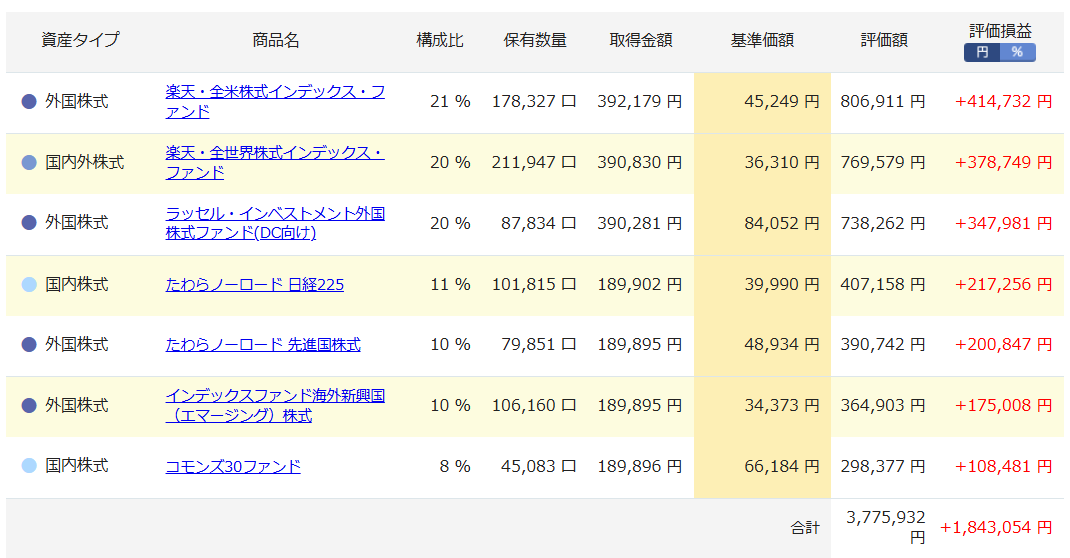
Task: Click the color dot in コモンズ30 row
Action: [x=29, y=466]
